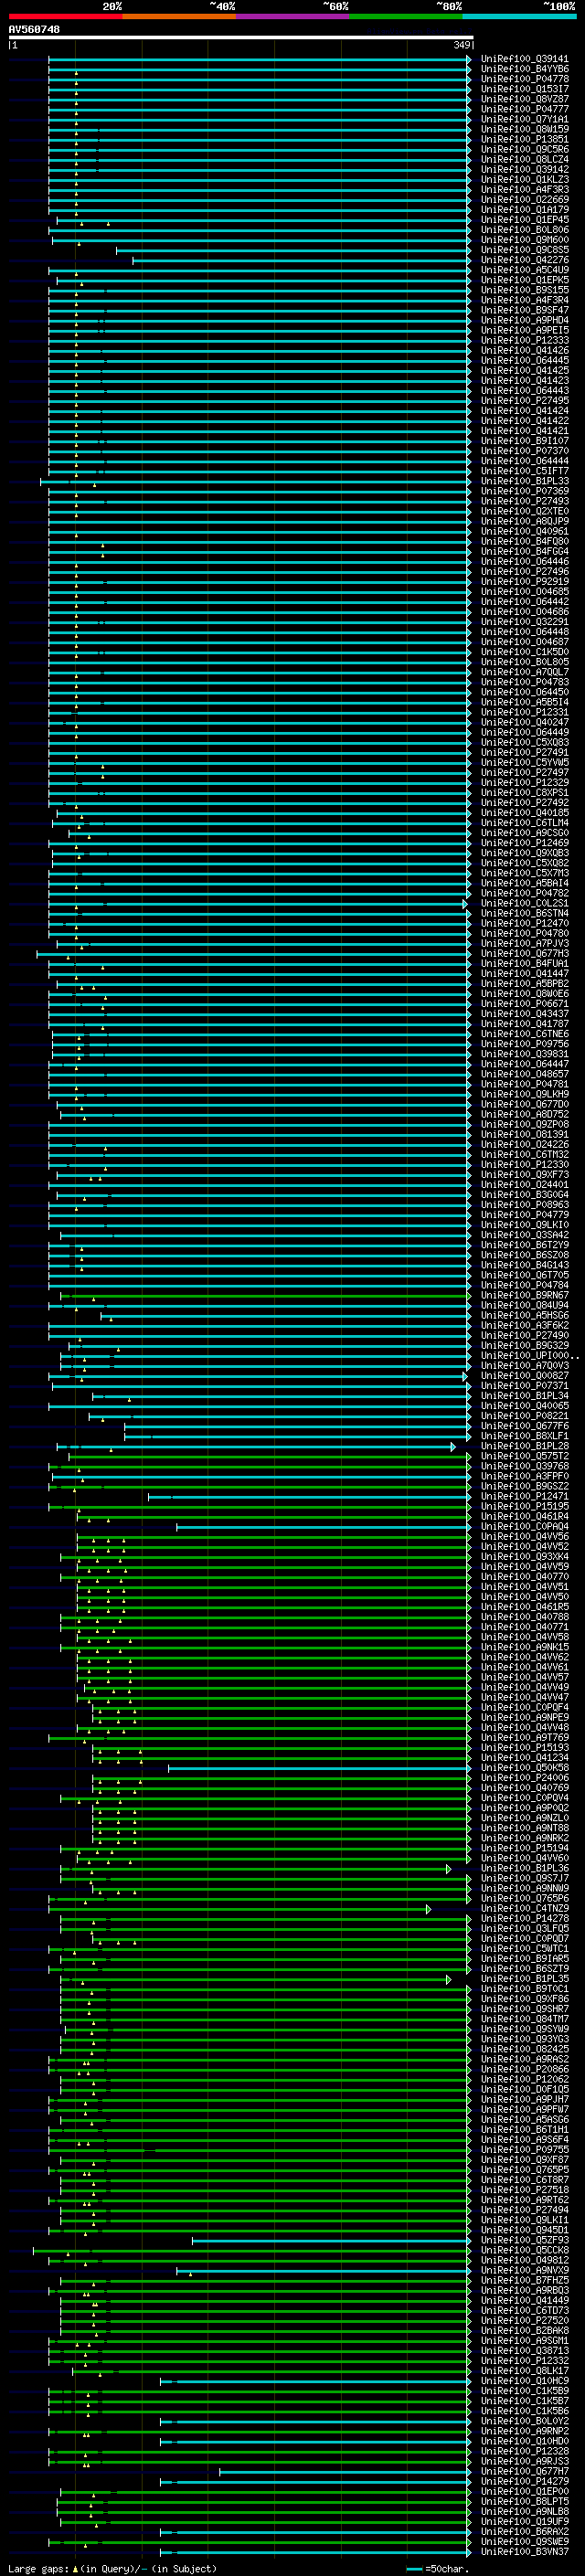This screenshot has width=585, height=2576.
Task: Open the UniRef100_Q15317 hit
Action: coord(525,89)
